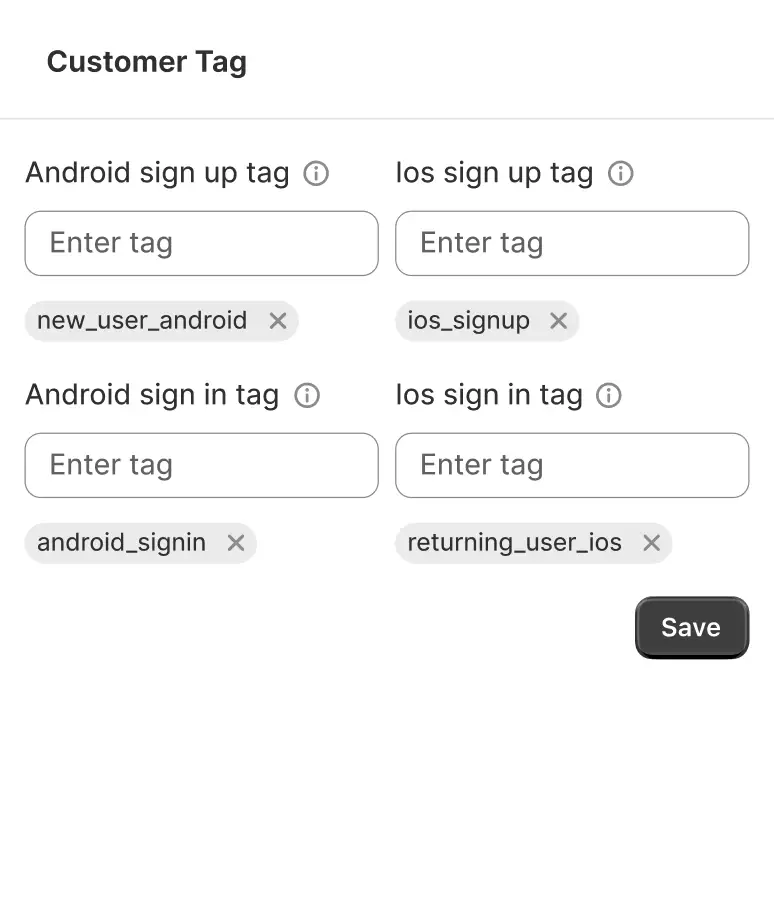Click the Customer Tag heading
The height and width of the screenshot is (921, 774).
(x=147, y=62)
